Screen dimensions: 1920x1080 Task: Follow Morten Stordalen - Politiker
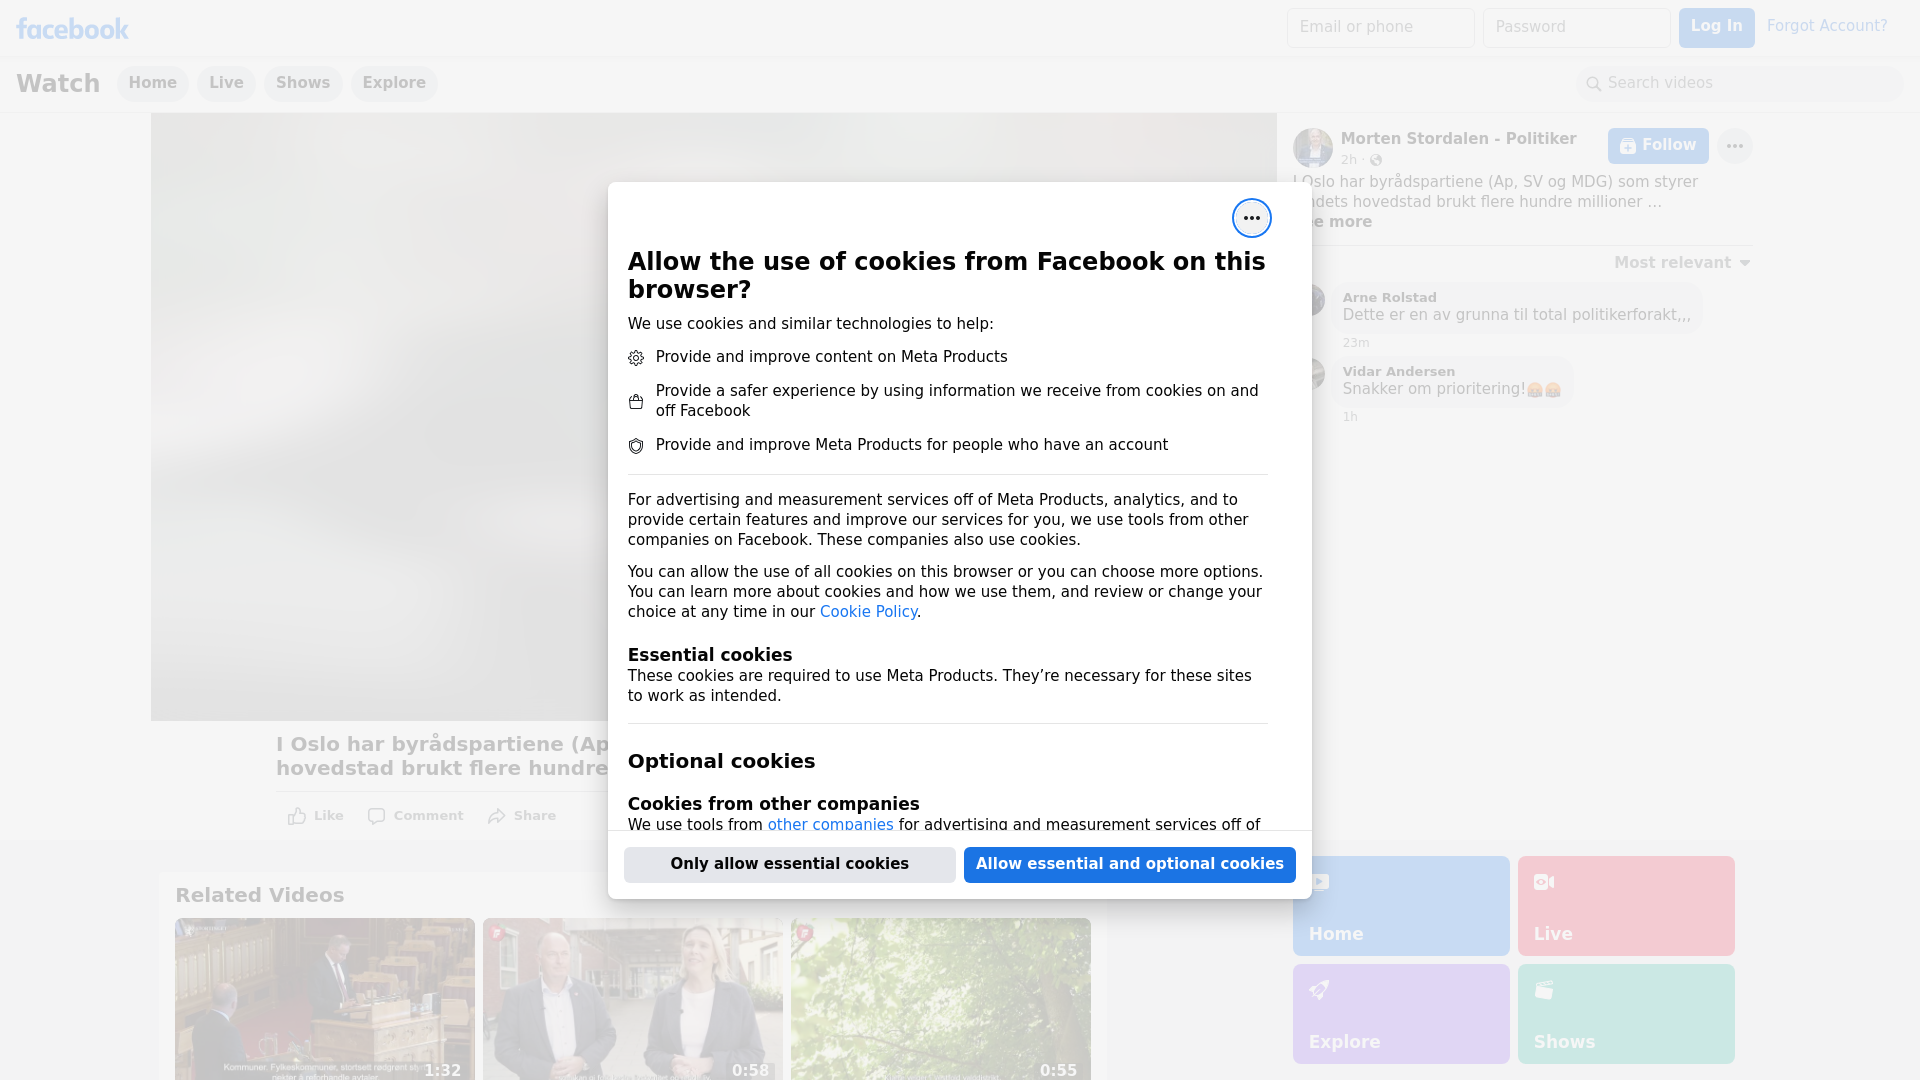1658,146
